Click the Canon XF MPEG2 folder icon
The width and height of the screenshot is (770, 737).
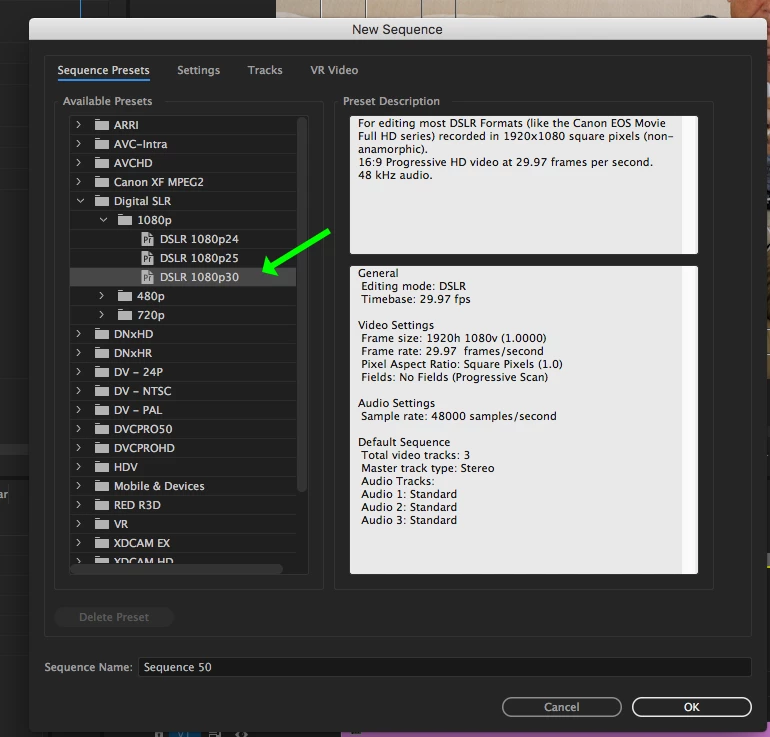point(102,182)
